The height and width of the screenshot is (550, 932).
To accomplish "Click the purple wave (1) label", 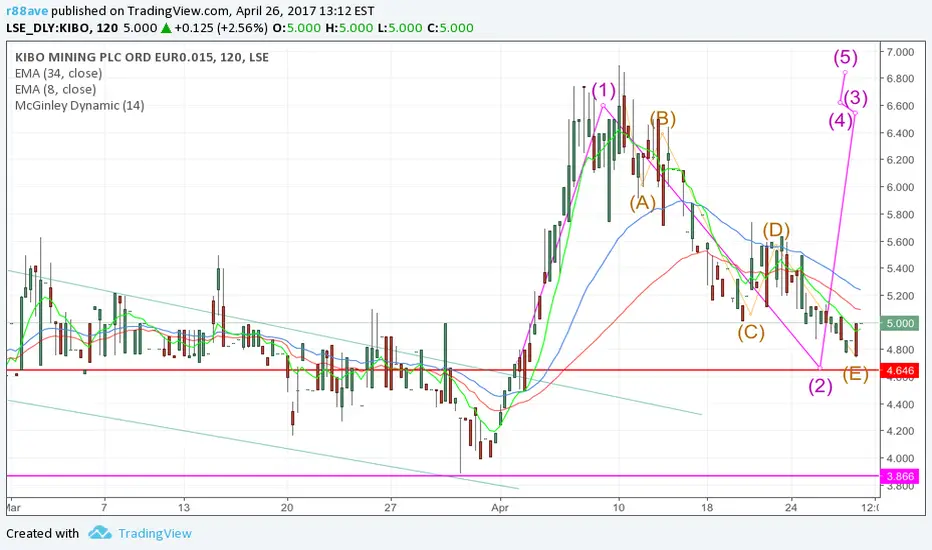I will click(x=603, y=91).
